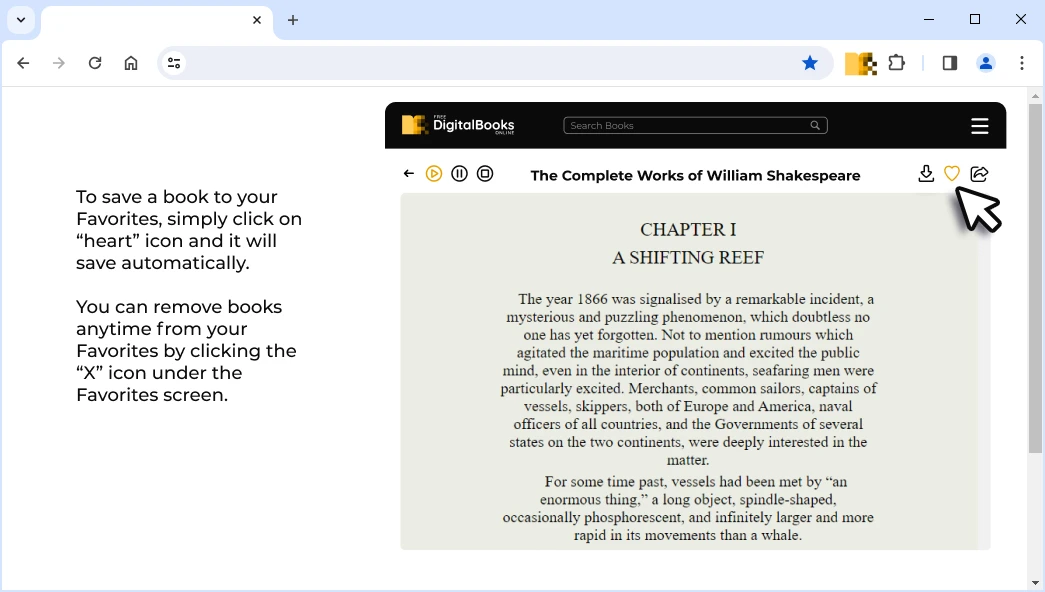Toggle the bookmark star in address bar

tap(810, 63)
